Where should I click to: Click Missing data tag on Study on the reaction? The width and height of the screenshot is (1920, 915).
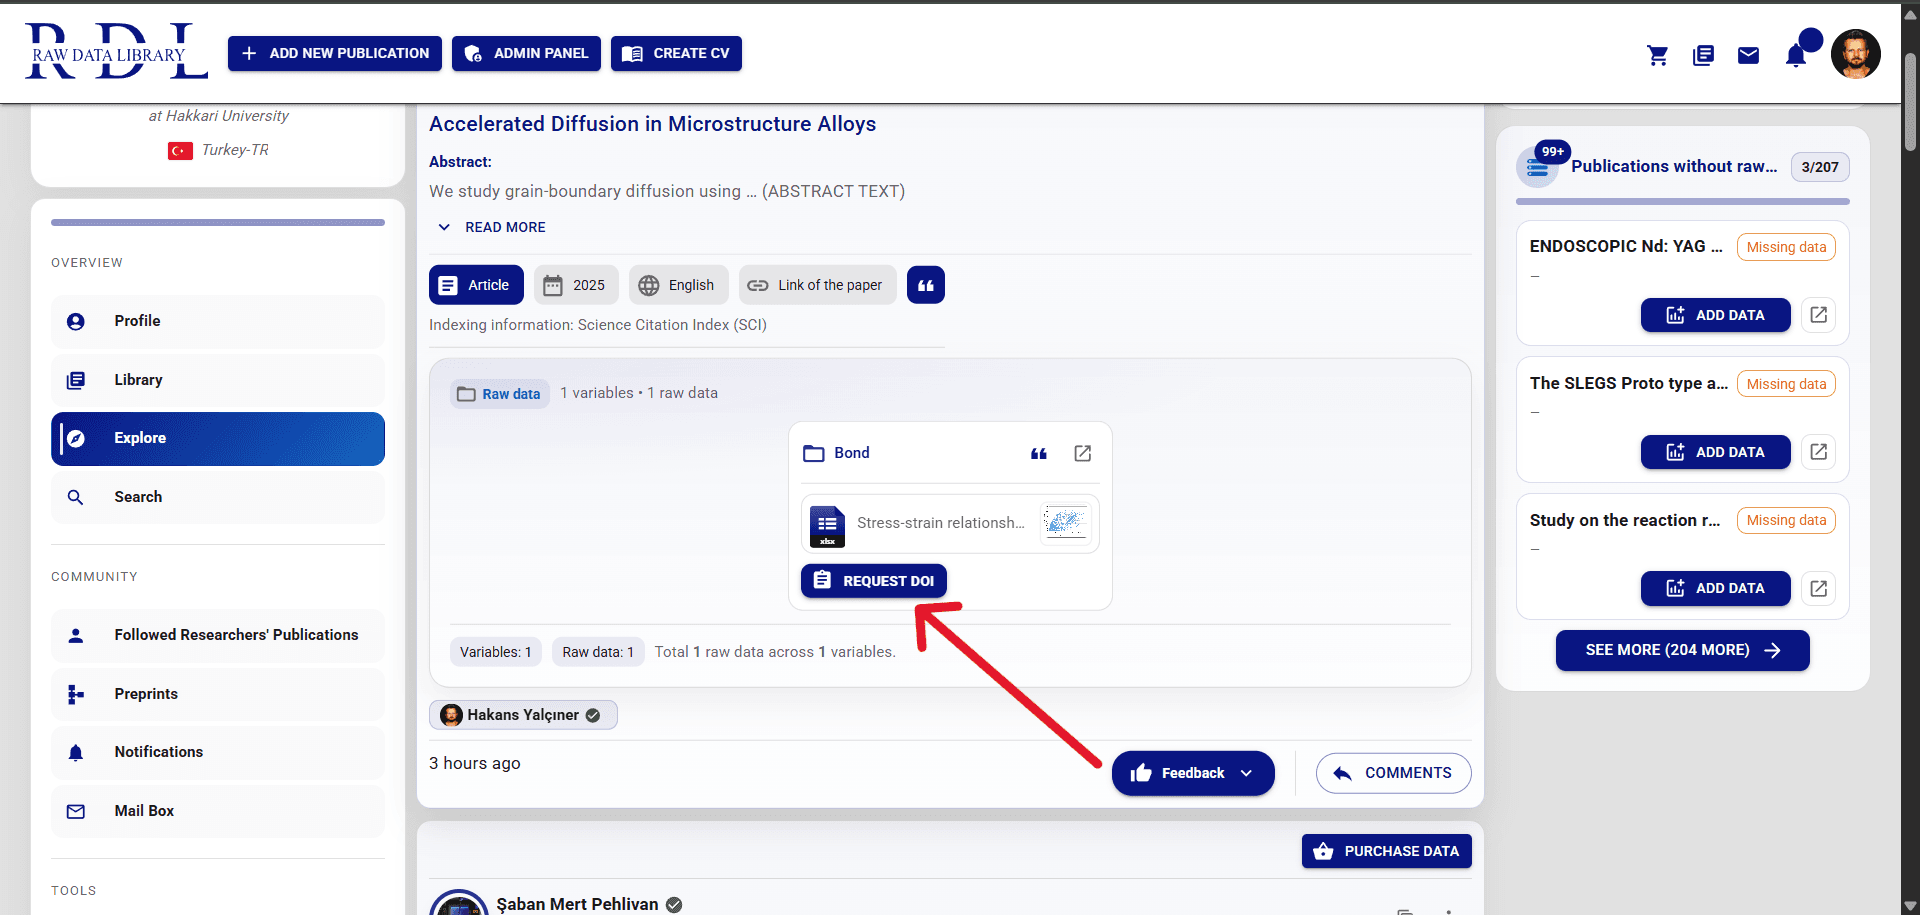[x=1786, y=520]
